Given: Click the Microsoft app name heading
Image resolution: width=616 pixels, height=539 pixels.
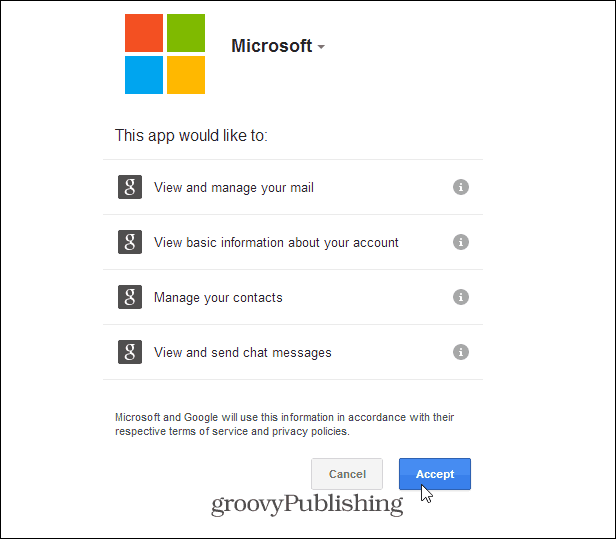Looking at the screenshot, I should point(271,46).
